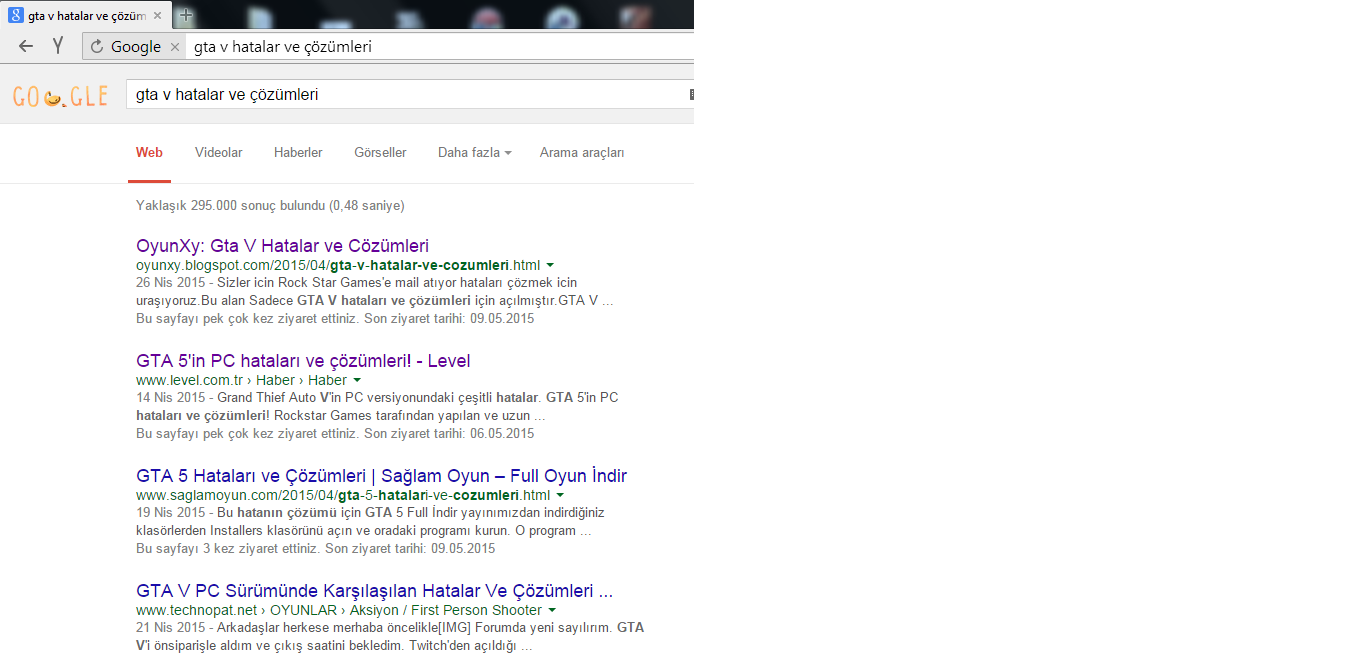The image size is (1352, 654).
Task: Click the oyunxy.blogspot.com URL text
Action: [338, 265]
